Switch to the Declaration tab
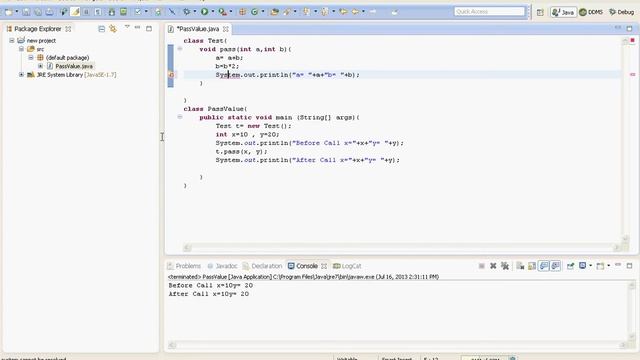 pos(262,266)
